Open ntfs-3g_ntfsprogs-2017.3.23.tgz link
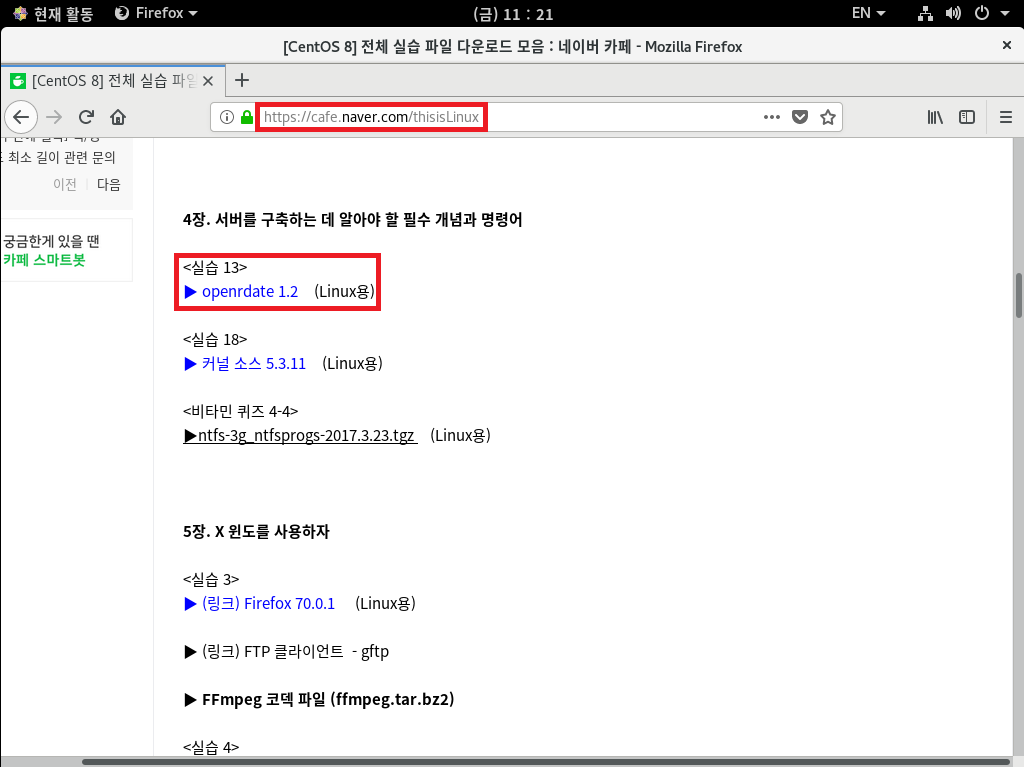 [300, 435]
